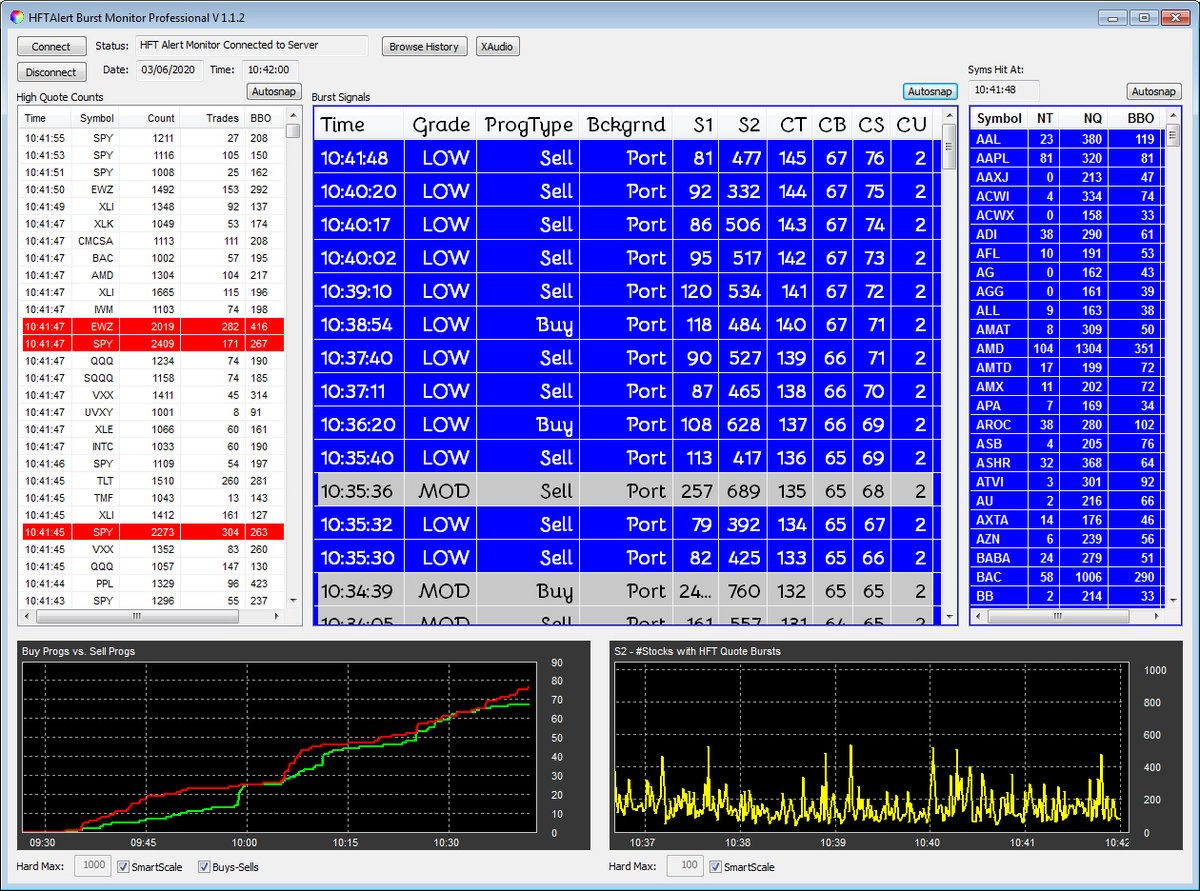Viewport: 1200px width, 891px height.
Task: Minimize the HFTAlert window
Action: coord(1113,17)
